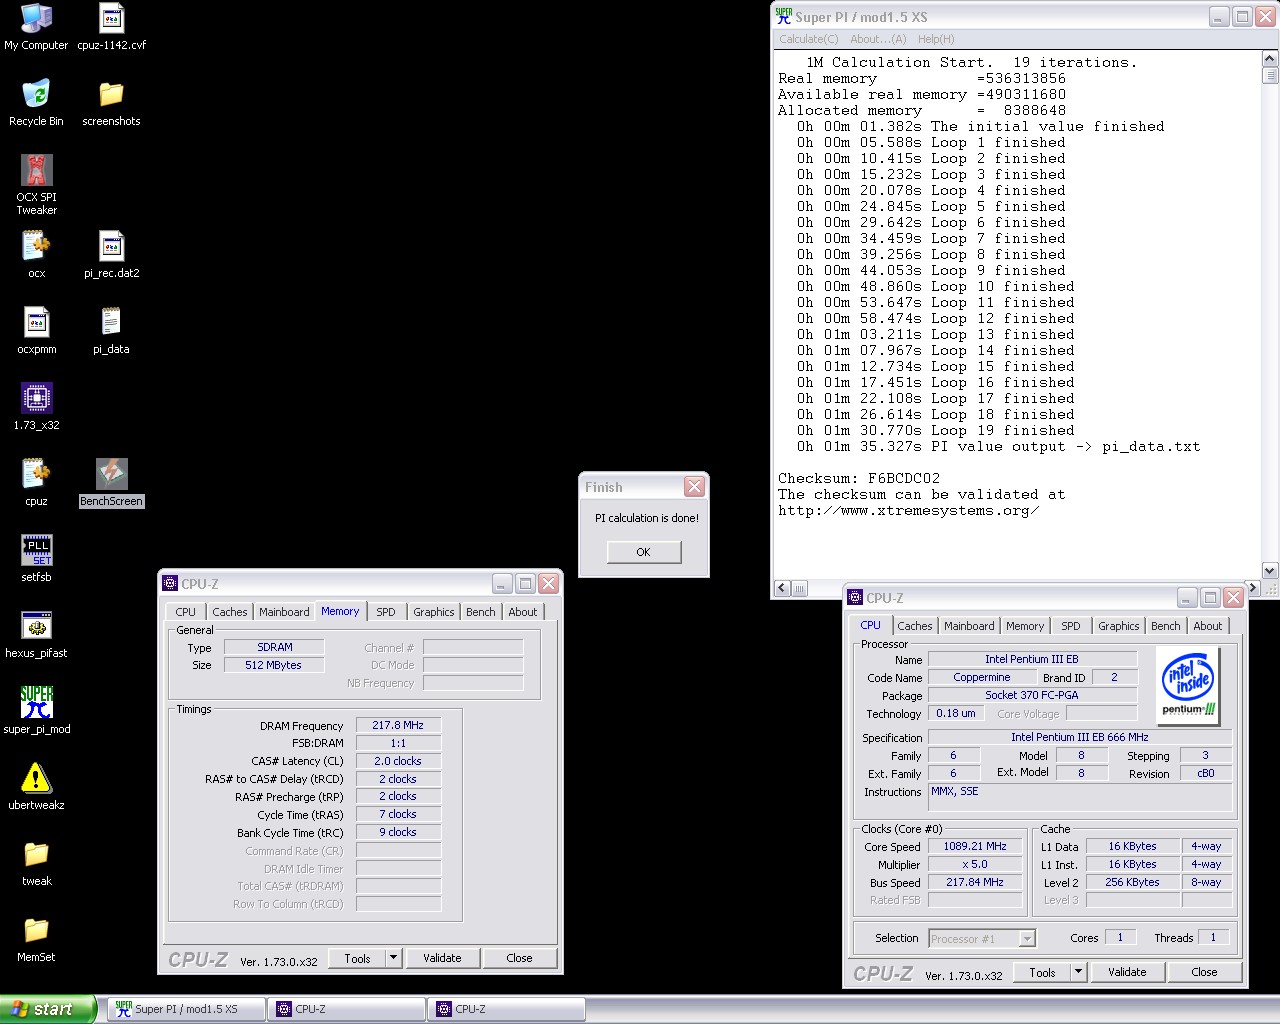
Task: Switch to Memory tab in processor CPU-Z window
Action: click(1025, 626)
